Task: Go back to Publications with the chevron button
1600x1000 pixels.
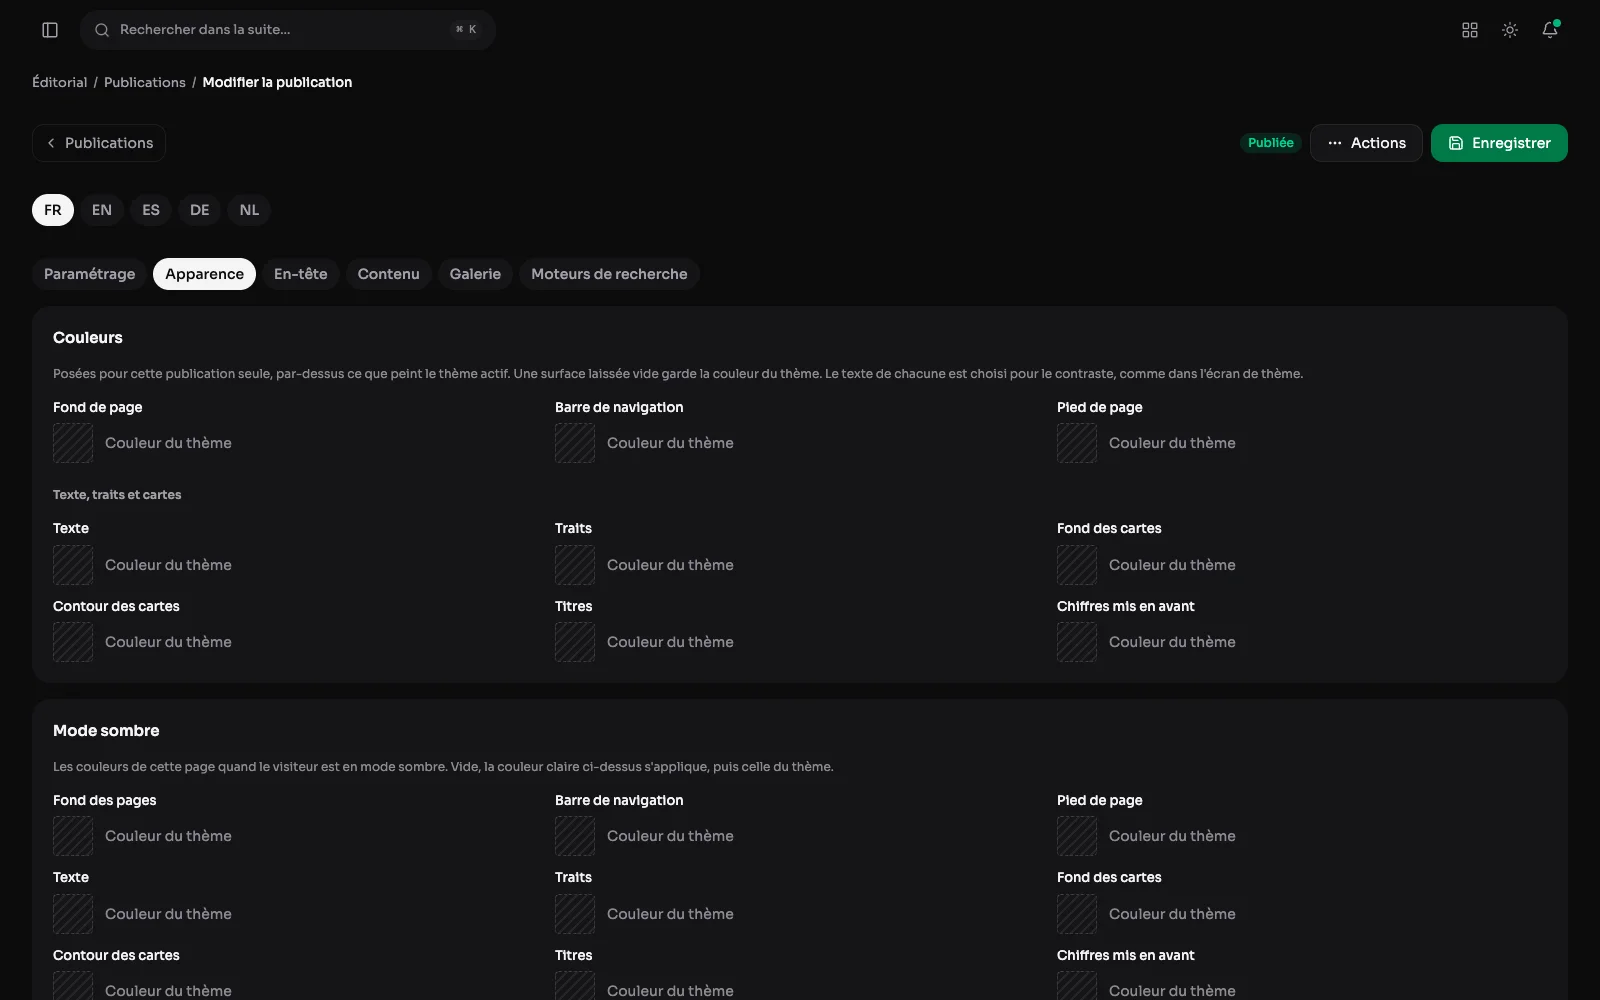Action: point(99,143)
